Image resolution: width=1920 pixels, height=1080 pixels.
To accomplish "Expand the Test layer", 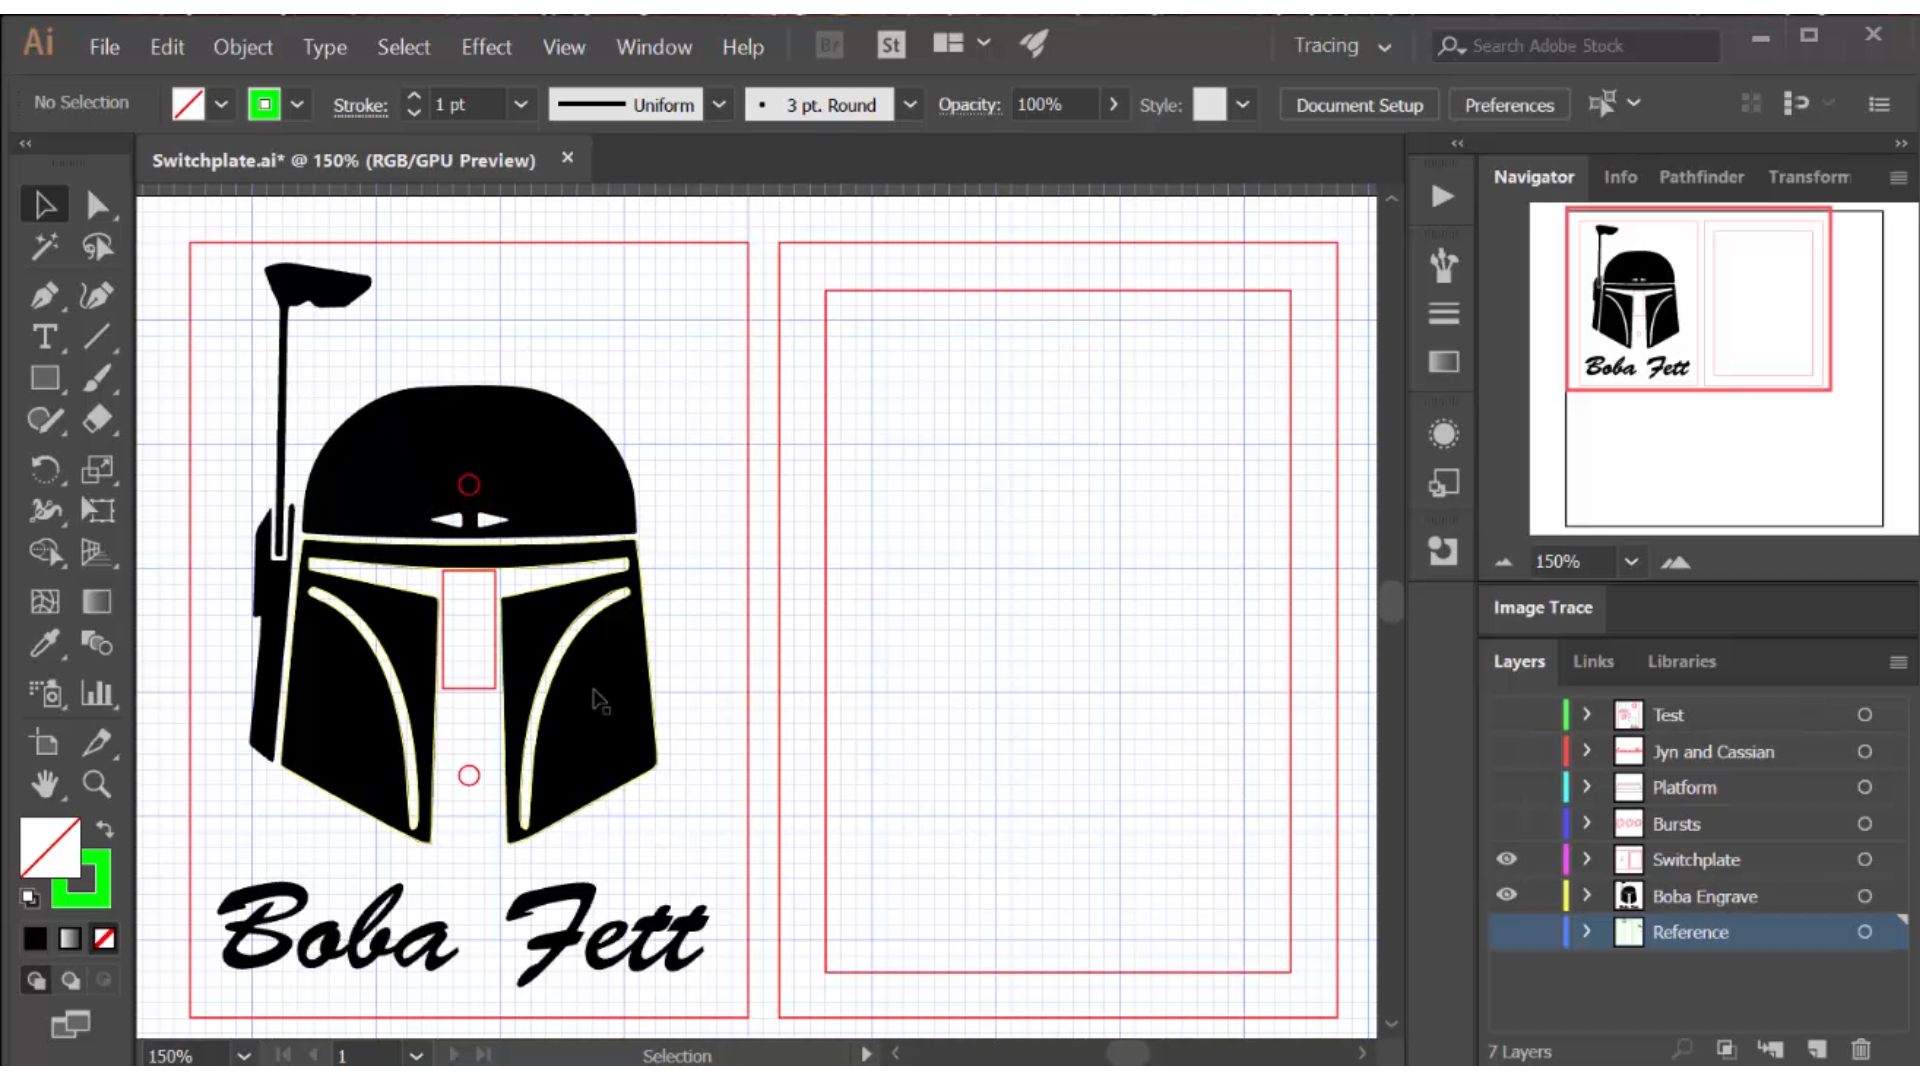I will point(1587,714).
